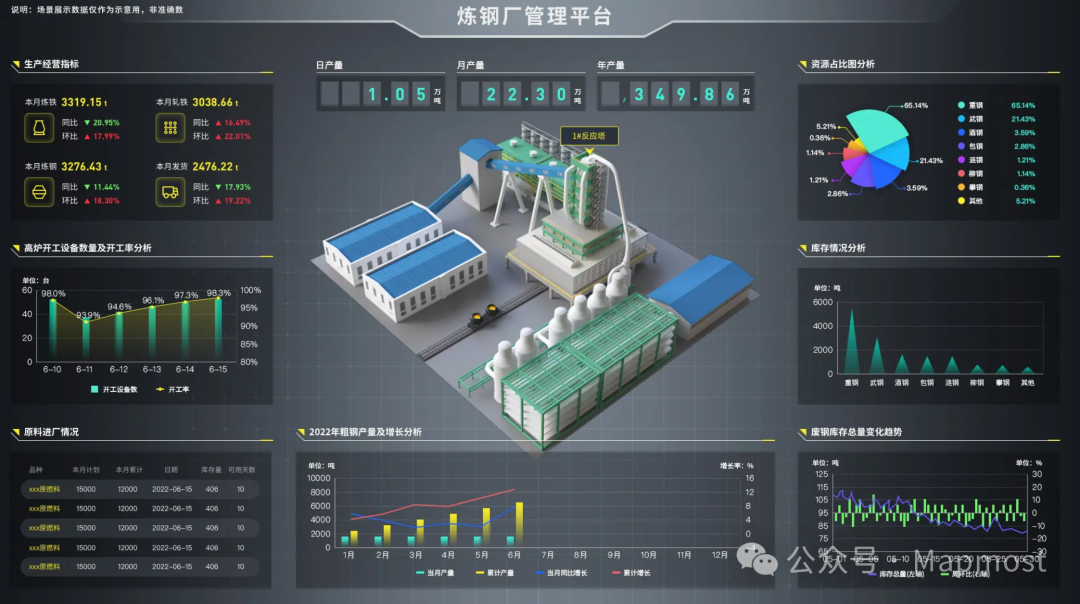Click 本月炼钢 环比 18.30% value
Image resolution: width=1080 pixels, height=604 pixels.
click(106, 200)
